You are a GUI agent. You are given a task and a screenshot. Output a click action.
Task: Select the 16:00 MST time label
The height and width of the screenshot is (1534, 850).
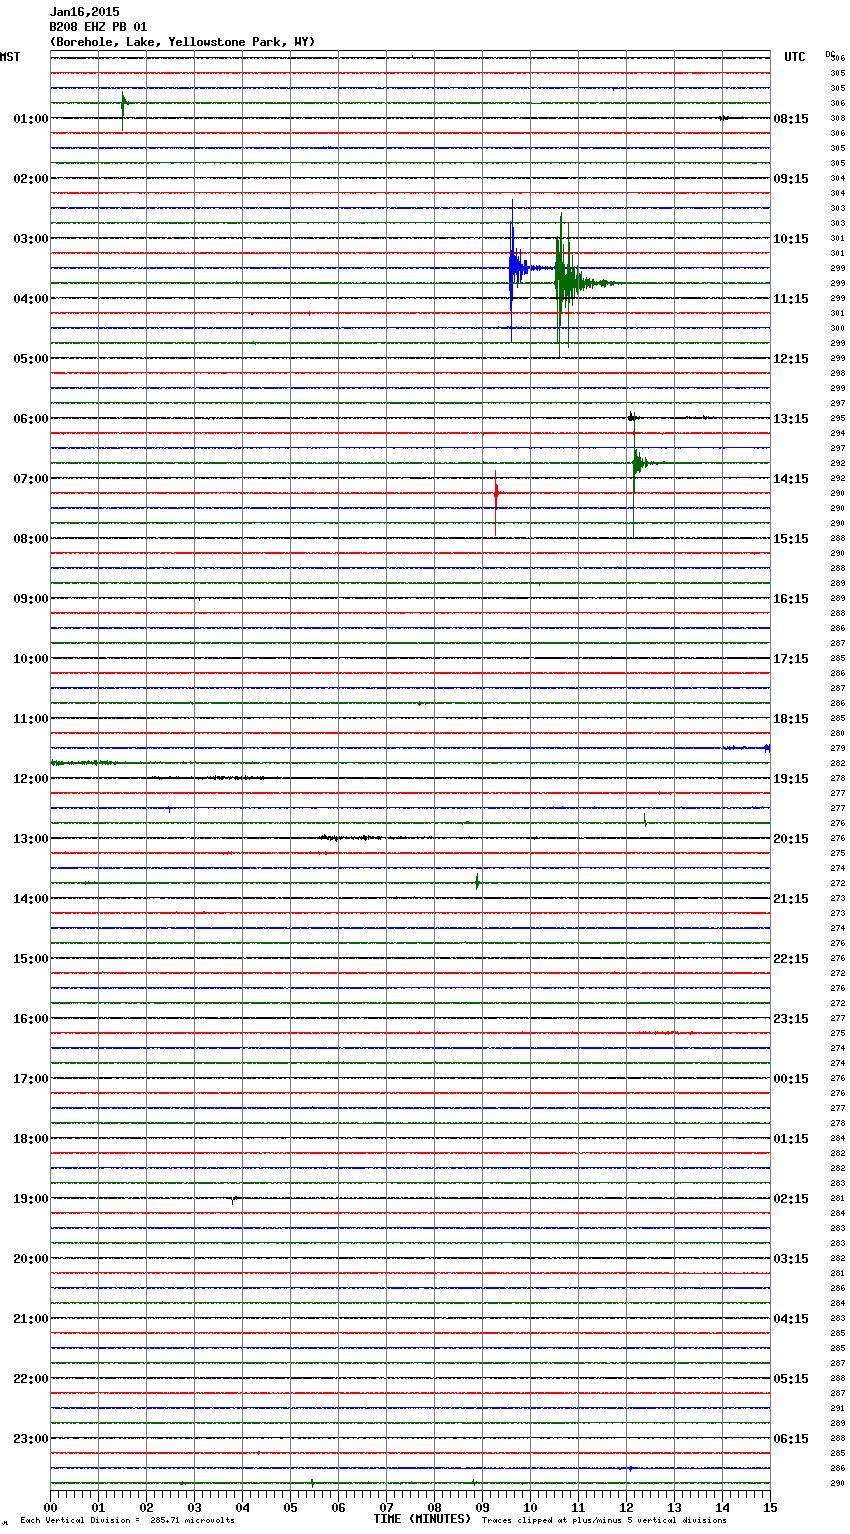[x=31, y=1019]
